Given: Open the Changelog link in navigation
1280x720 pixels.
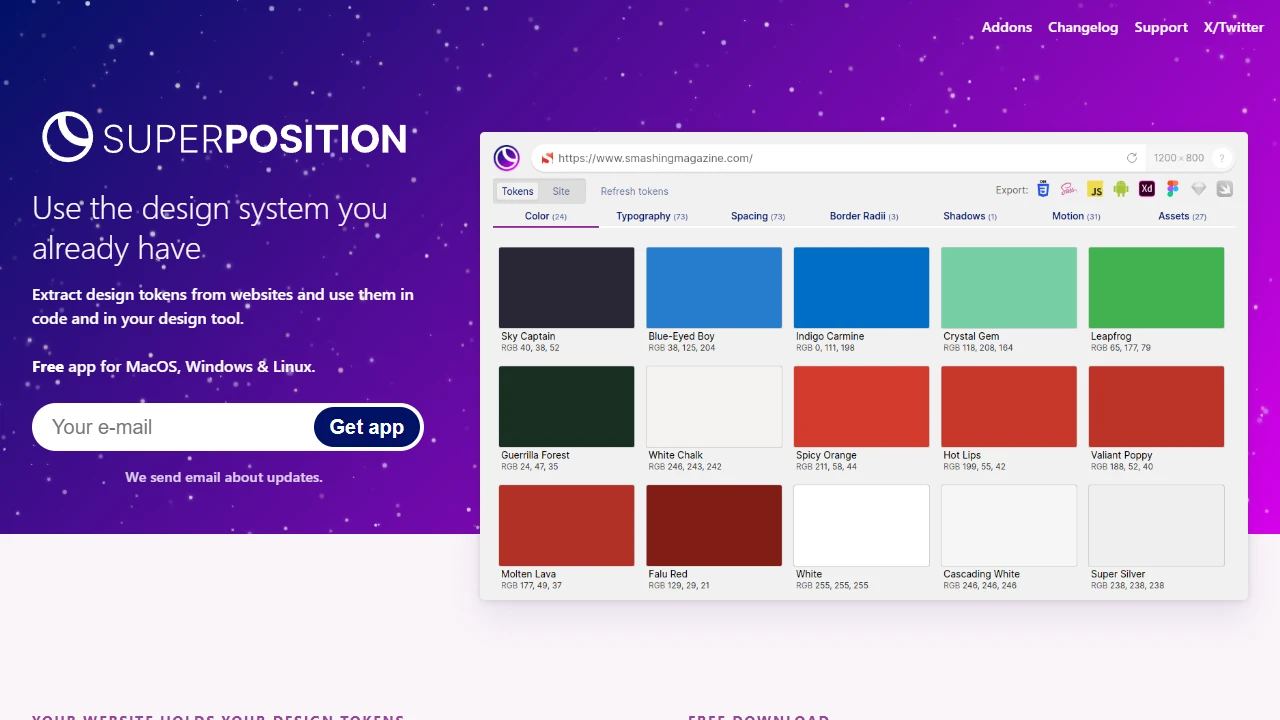Looking at the screenshot, I should [x=1083, y=27].
